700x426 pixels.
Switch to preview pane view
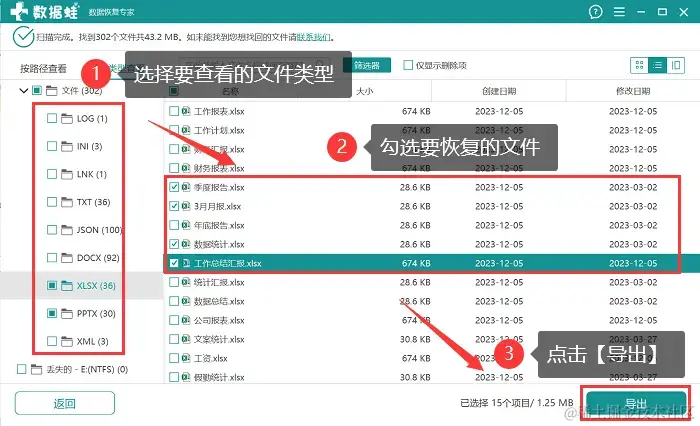676,65
